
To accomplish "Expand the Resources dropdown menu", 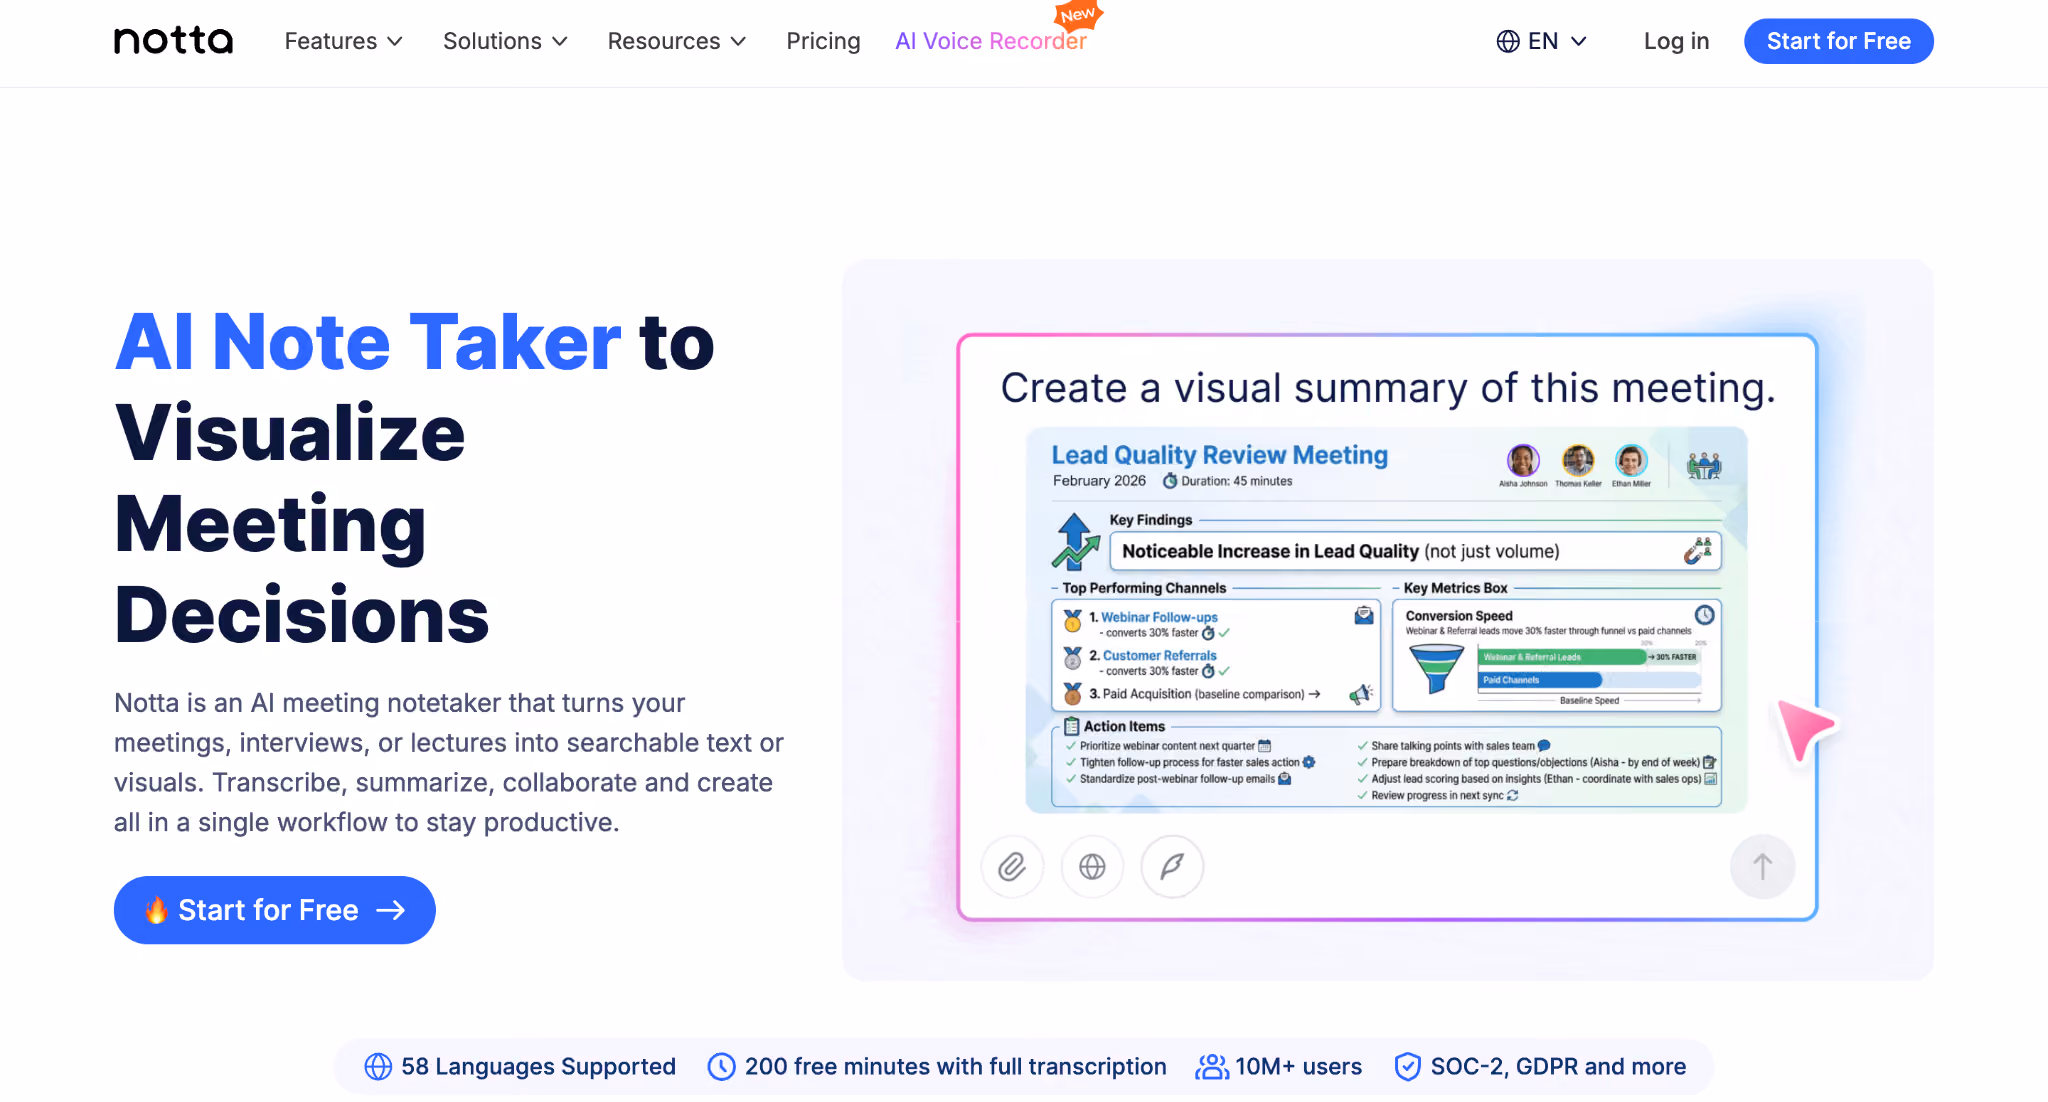I will point(677,41).
